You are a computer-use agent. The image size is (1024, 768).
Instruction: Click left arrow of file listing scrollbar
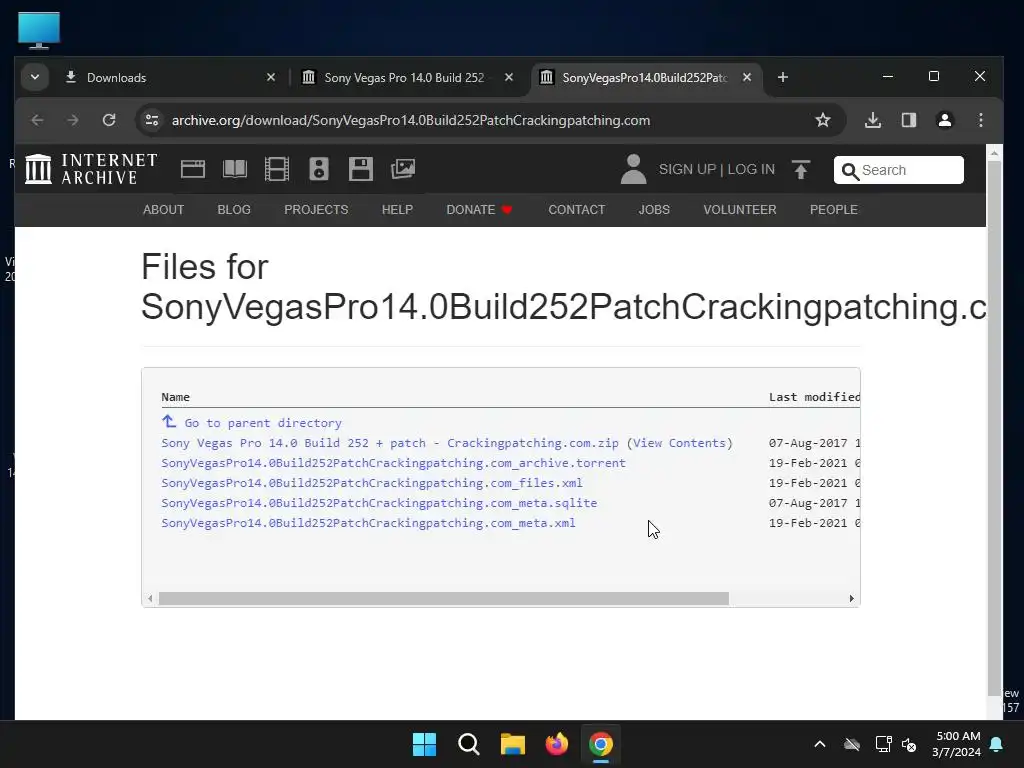(150, 599)
